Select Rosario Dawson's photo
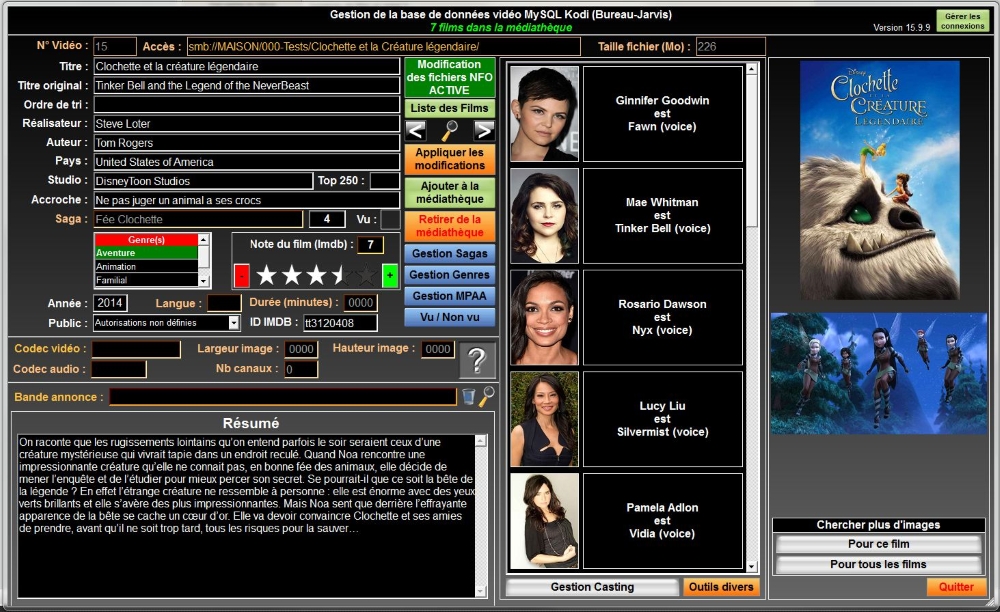The width and height of the screenshot is (1000, 612). tap(544, 317)
